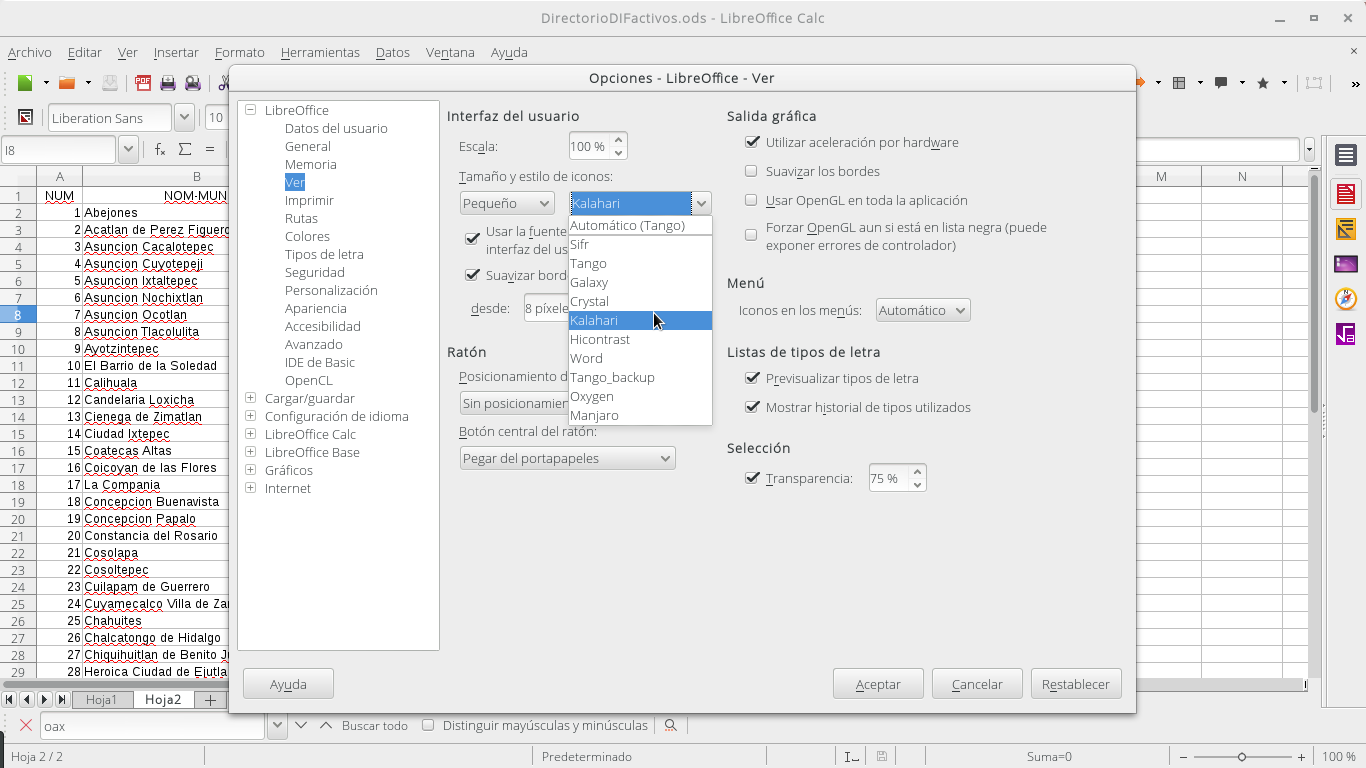
Task: Click the Ayuda button in the dialog
Action: (288, 684)
